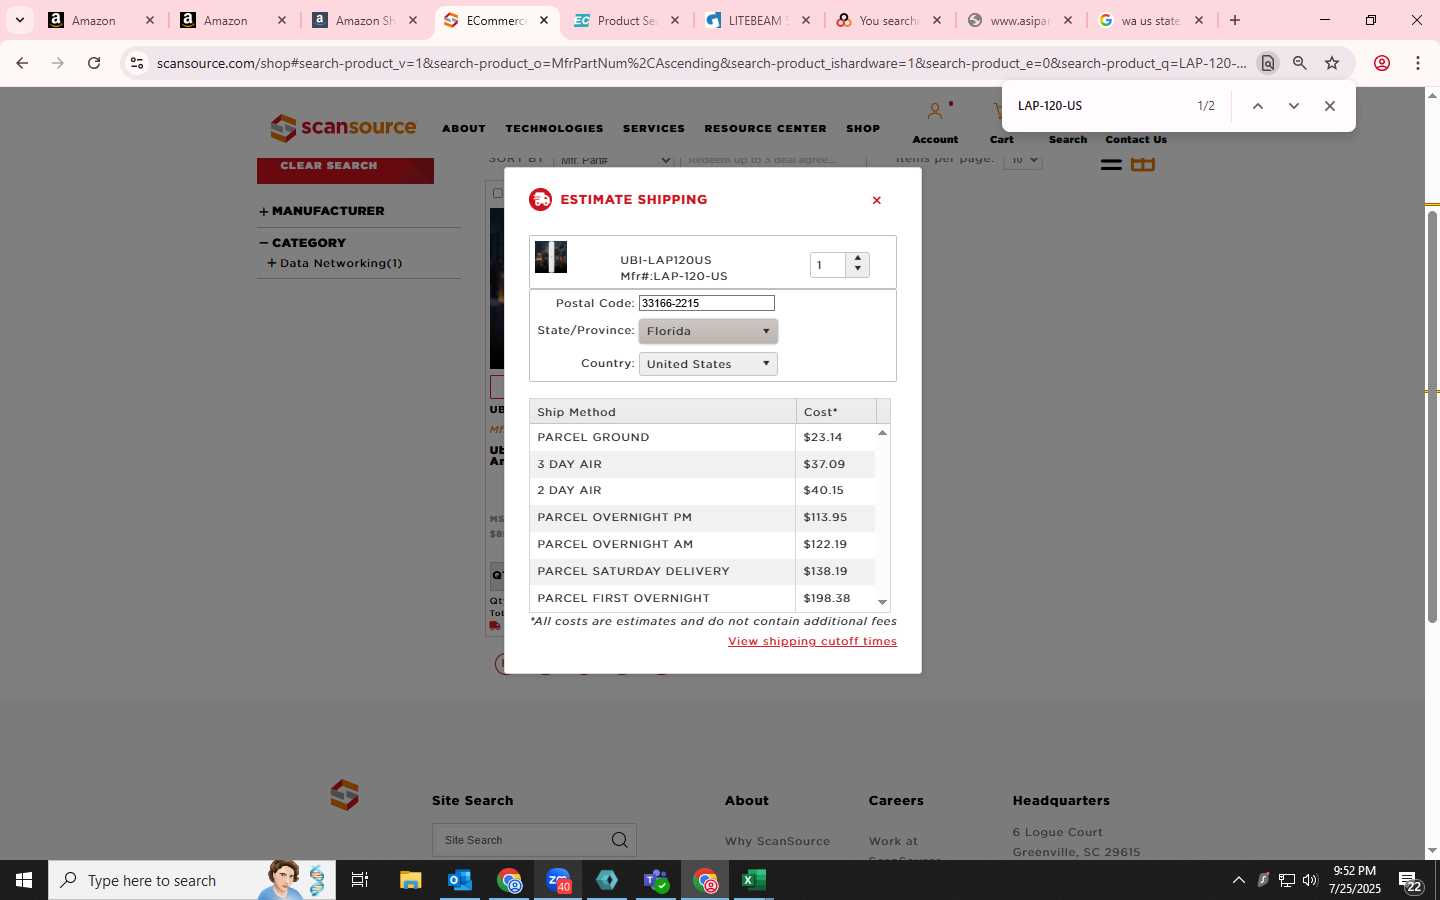1440x900 pixels.
Task: Select the PARCEL OVERNIGHT AM row
Action: [702, 544]
